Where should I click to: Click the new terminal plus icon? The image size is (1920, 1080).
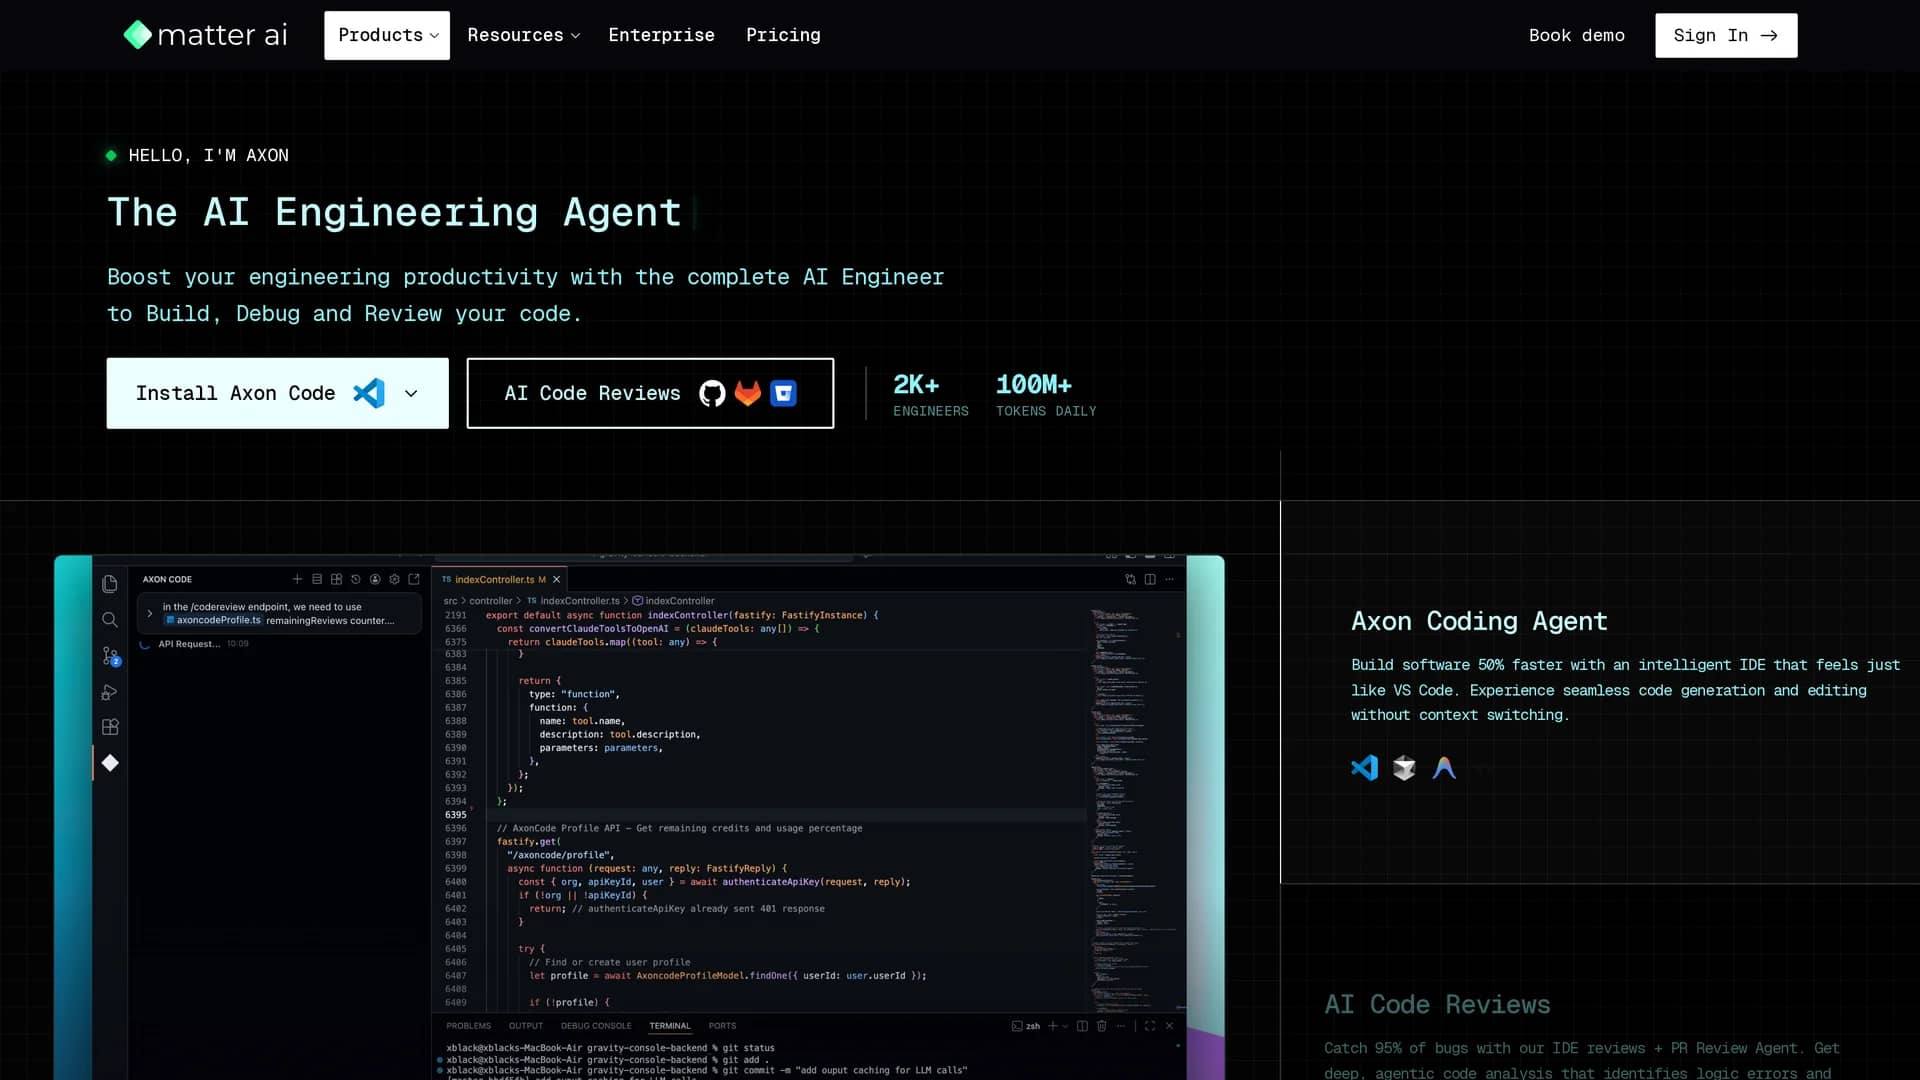(x=1052, y=1026)
